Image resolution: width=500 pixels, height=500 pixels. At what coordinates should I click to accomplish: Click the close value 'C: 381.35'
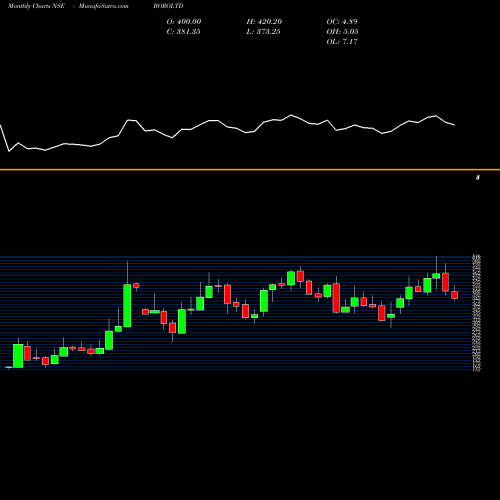[183, 32]
